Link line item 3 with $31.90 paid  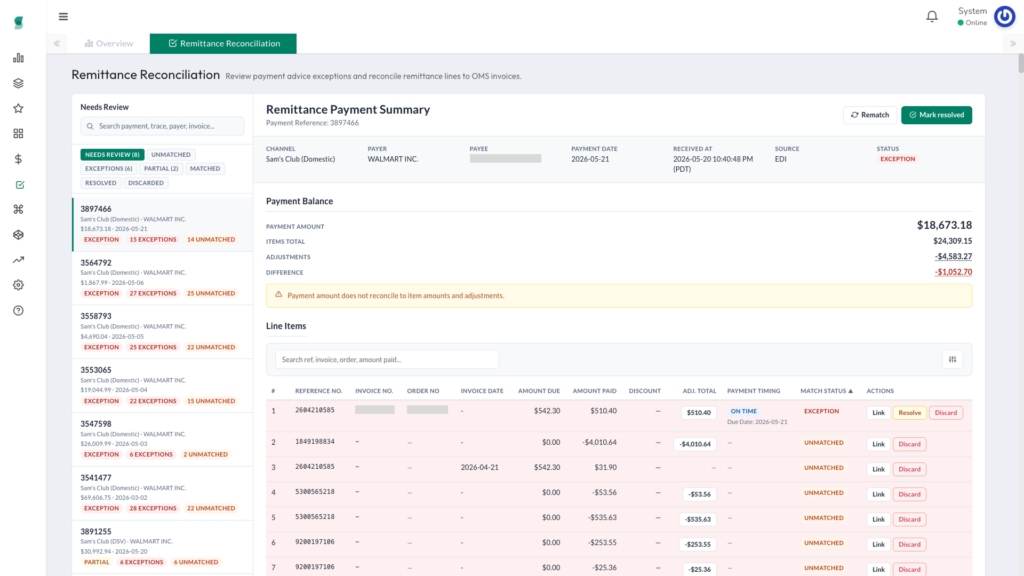pos(878,469)
